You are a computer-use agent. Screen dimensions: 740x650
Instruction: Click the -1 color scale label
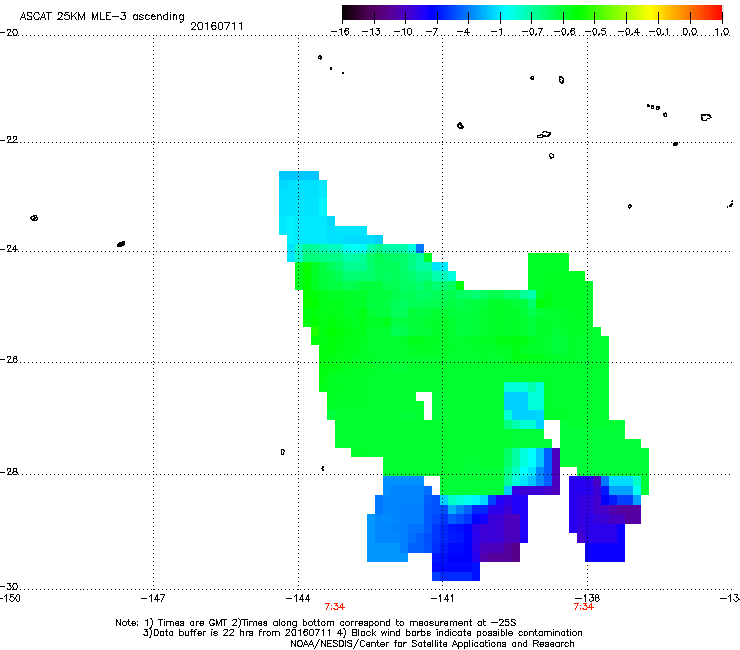496,32
